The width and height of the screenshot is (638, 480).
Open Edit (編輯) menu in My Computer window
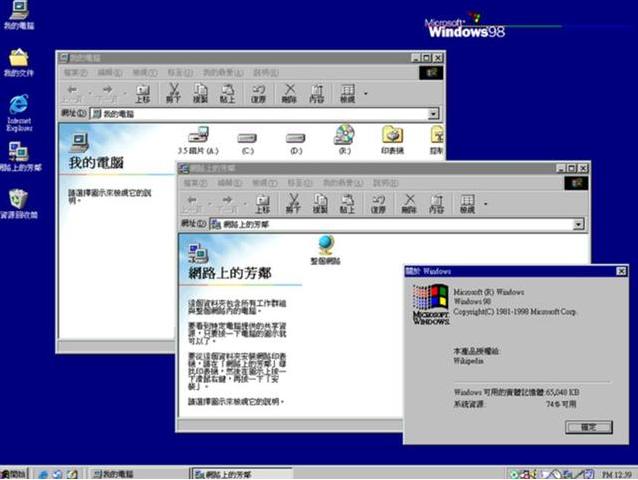click(110, 73)
